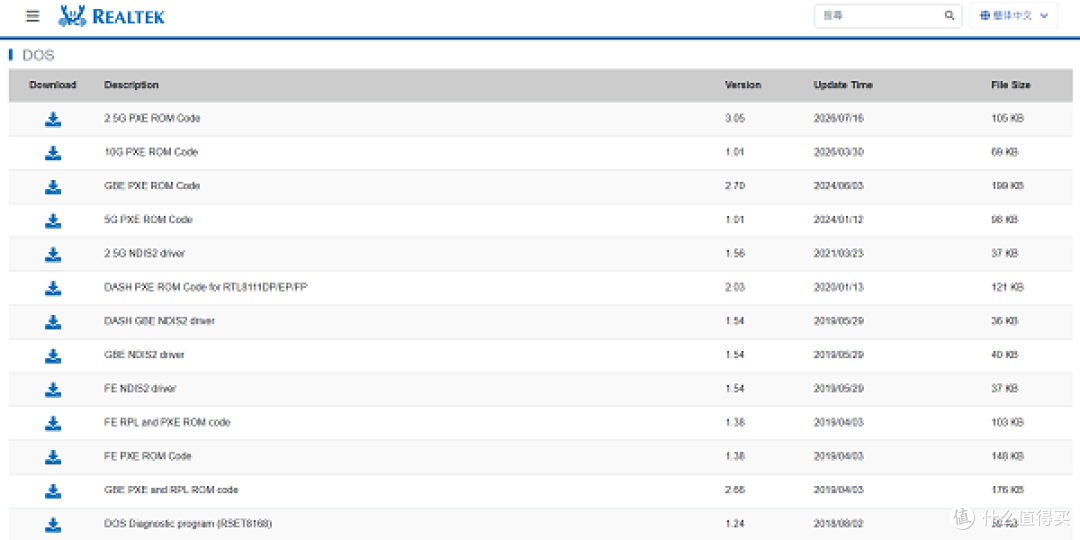Image resolution: width=1080 pixels, height=540 pixels.
Task: Click the Update Time column header
Action: pyautogui.click(x=843, y=85)
